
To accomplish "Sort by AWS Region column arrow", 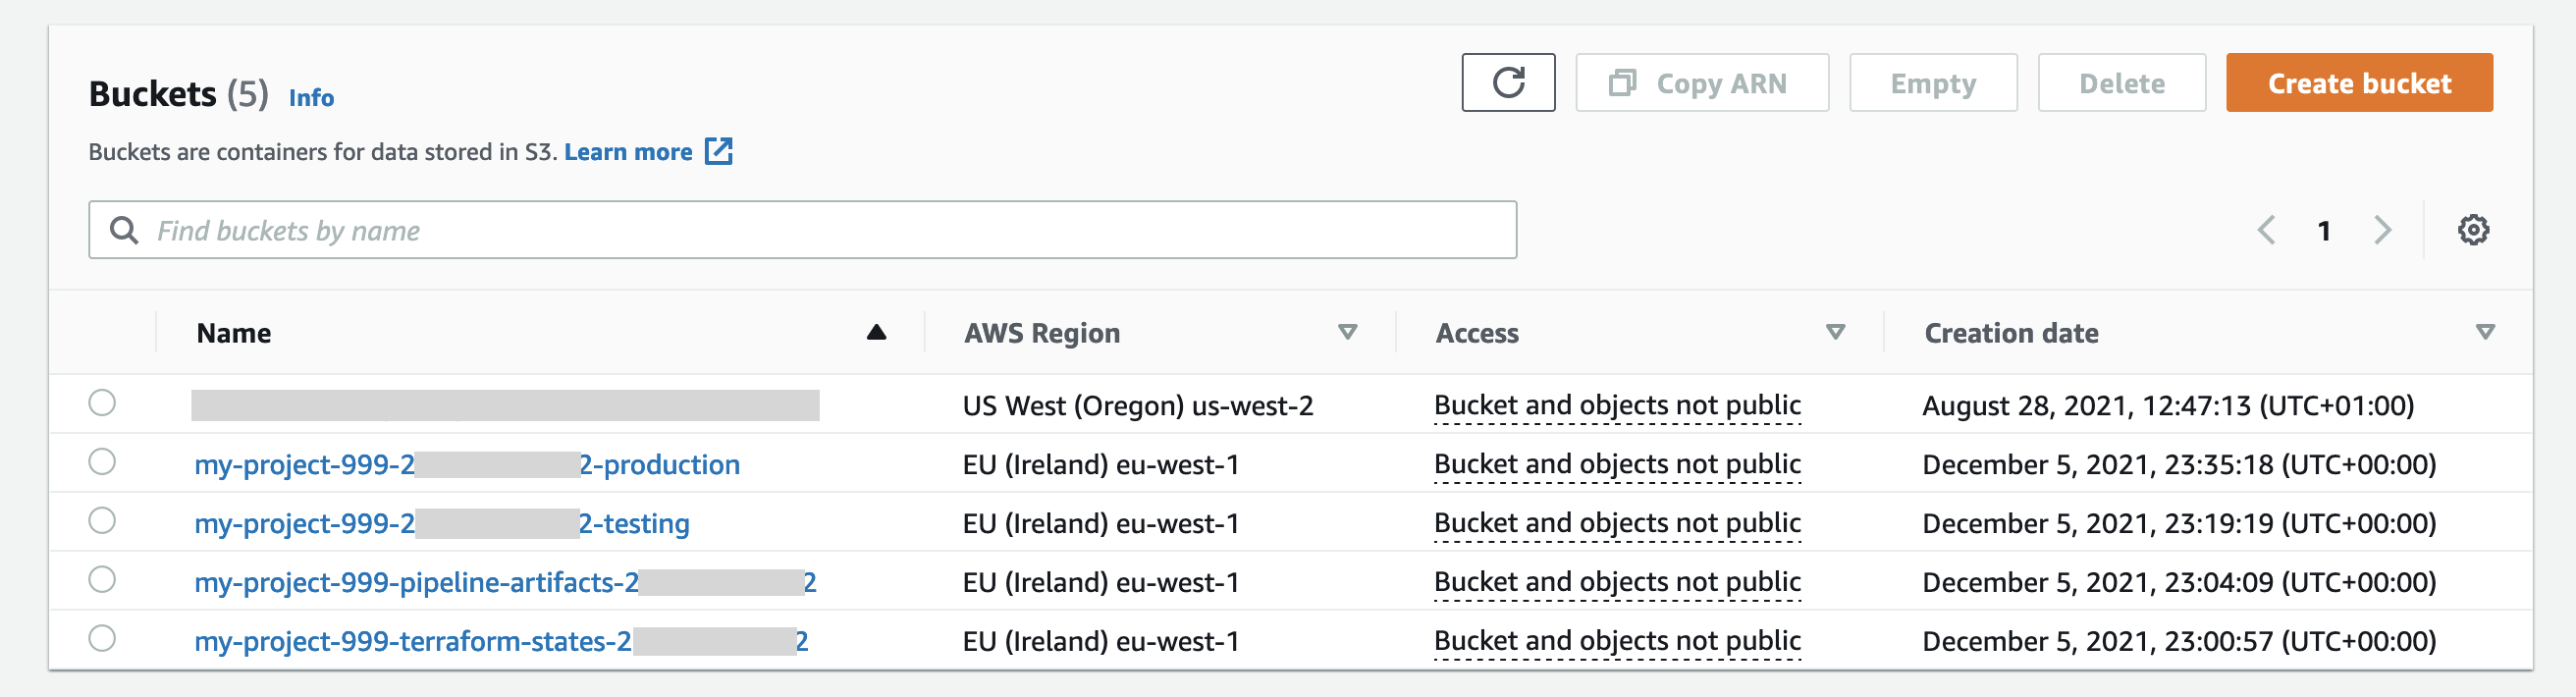I will pyautogui.click(x=1347, y=332).
